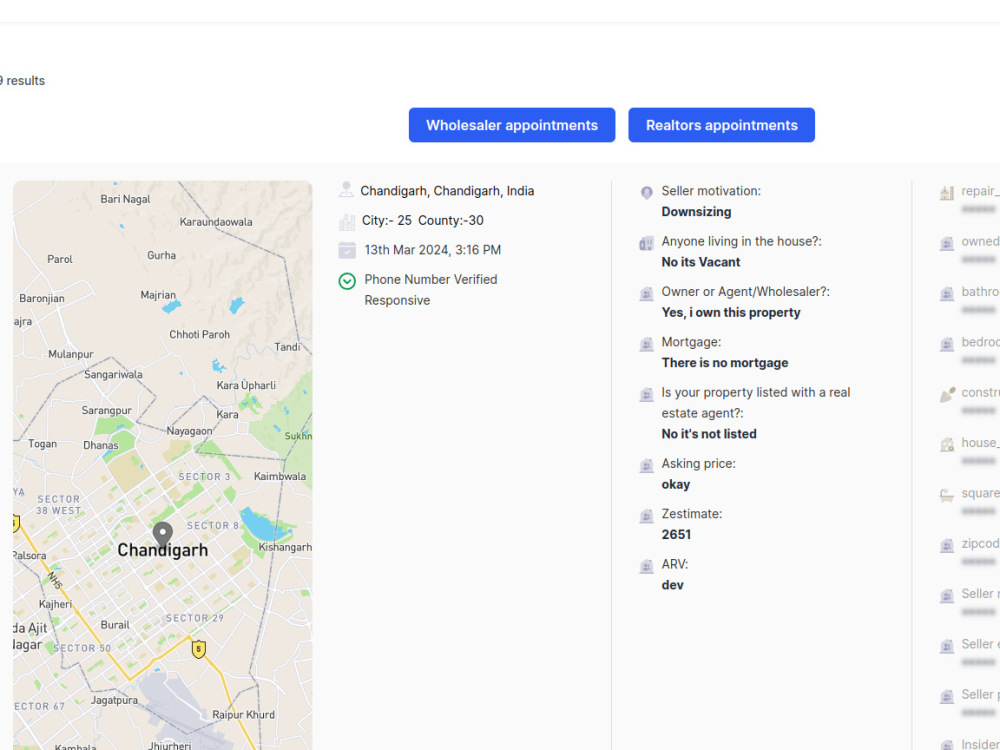Click the icon beside ARV

coord(646,566)
